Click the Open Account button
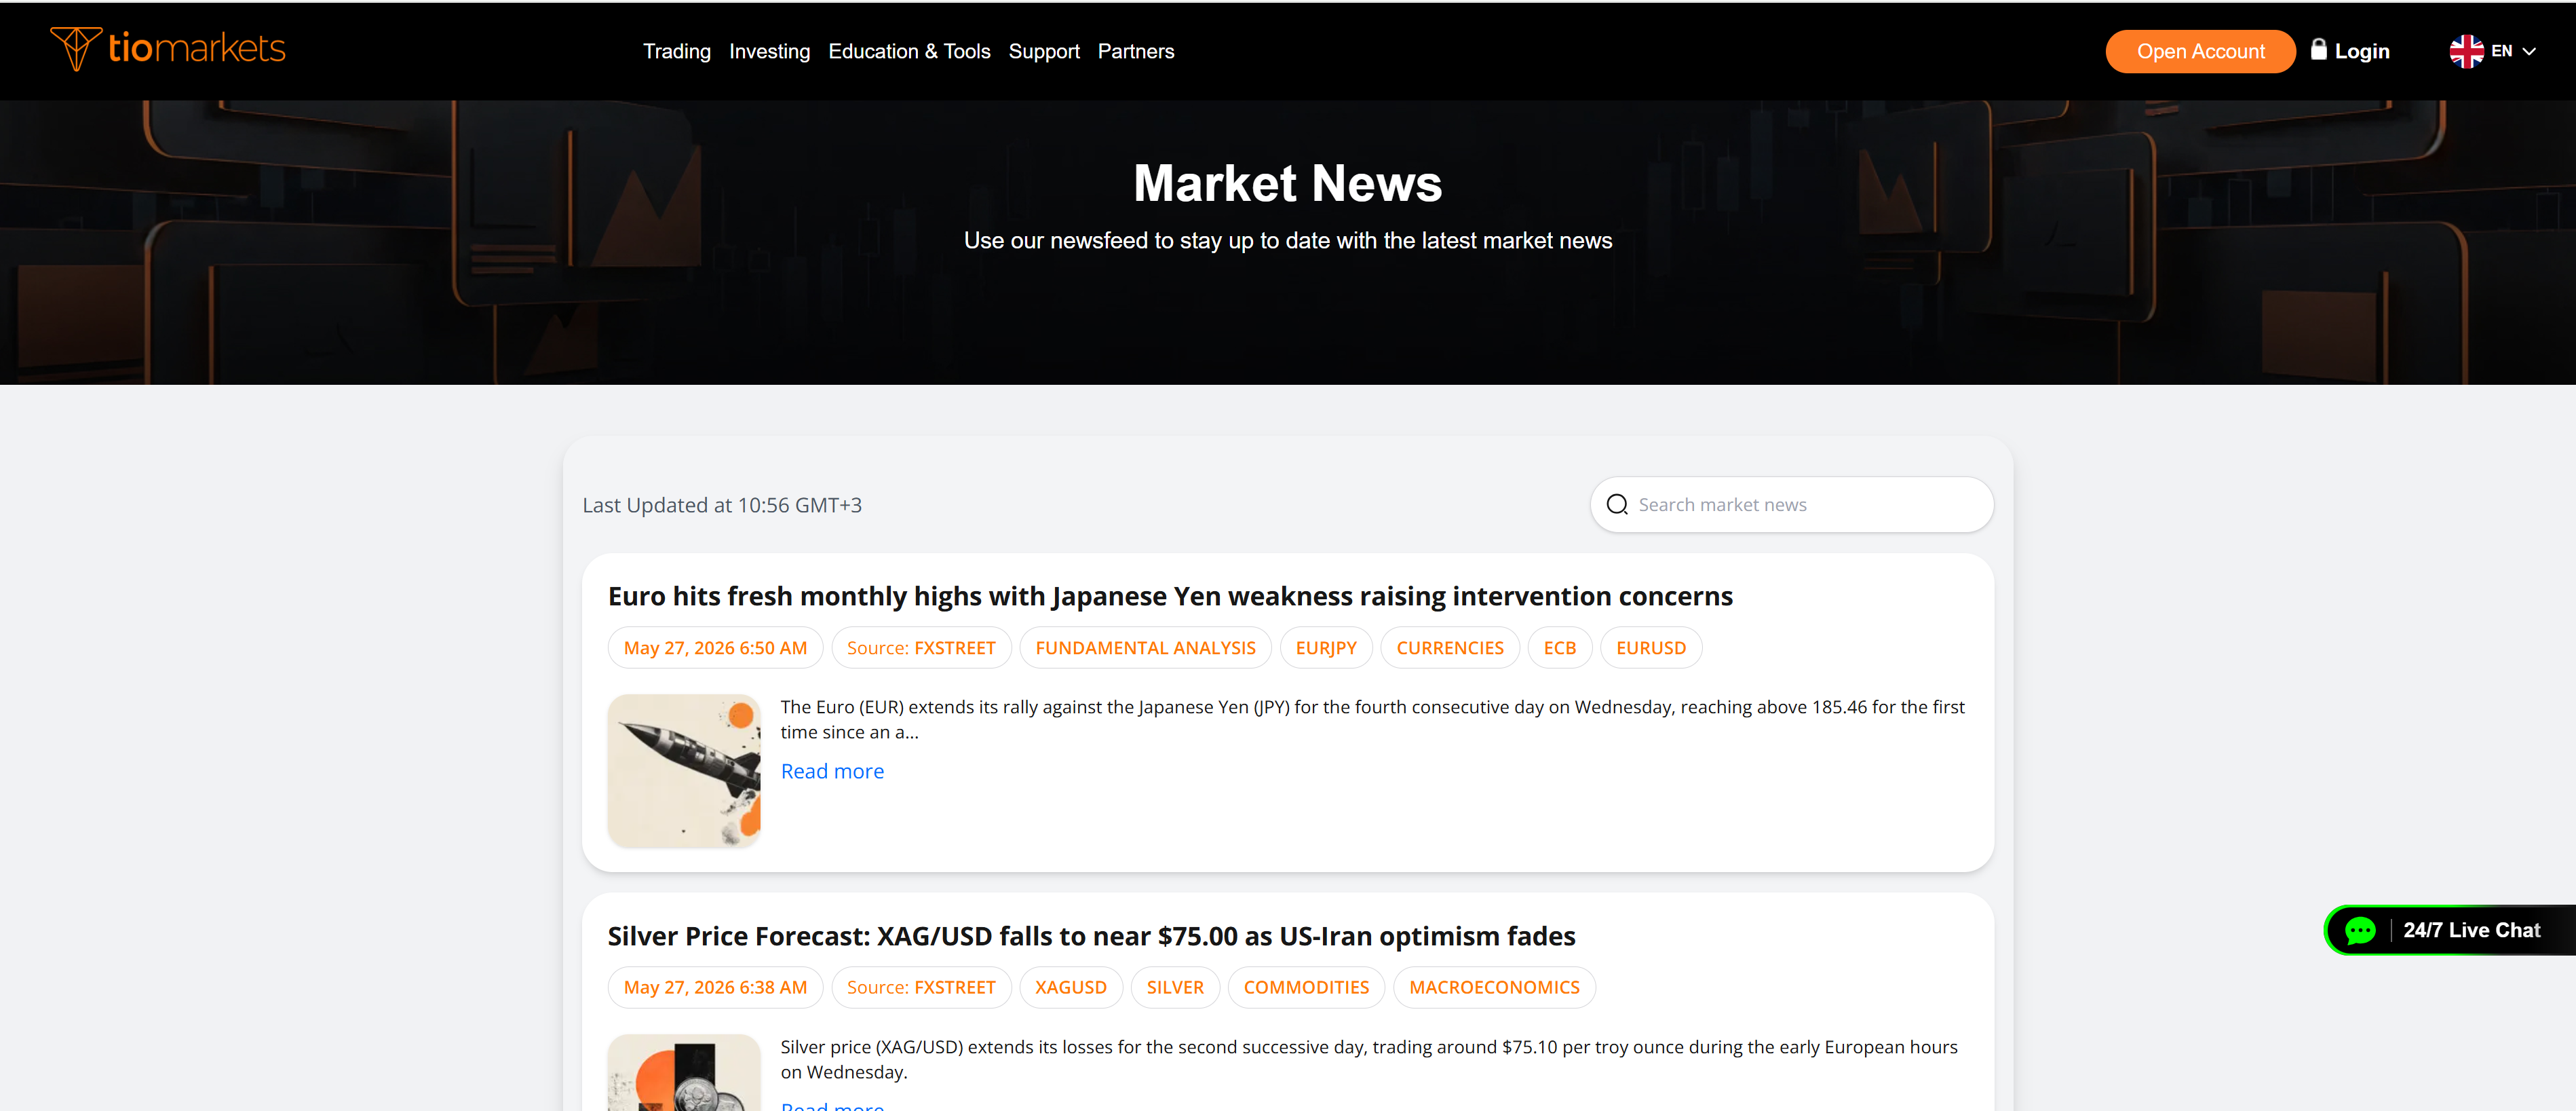 pyautogui.click(x=2200, y=51)
